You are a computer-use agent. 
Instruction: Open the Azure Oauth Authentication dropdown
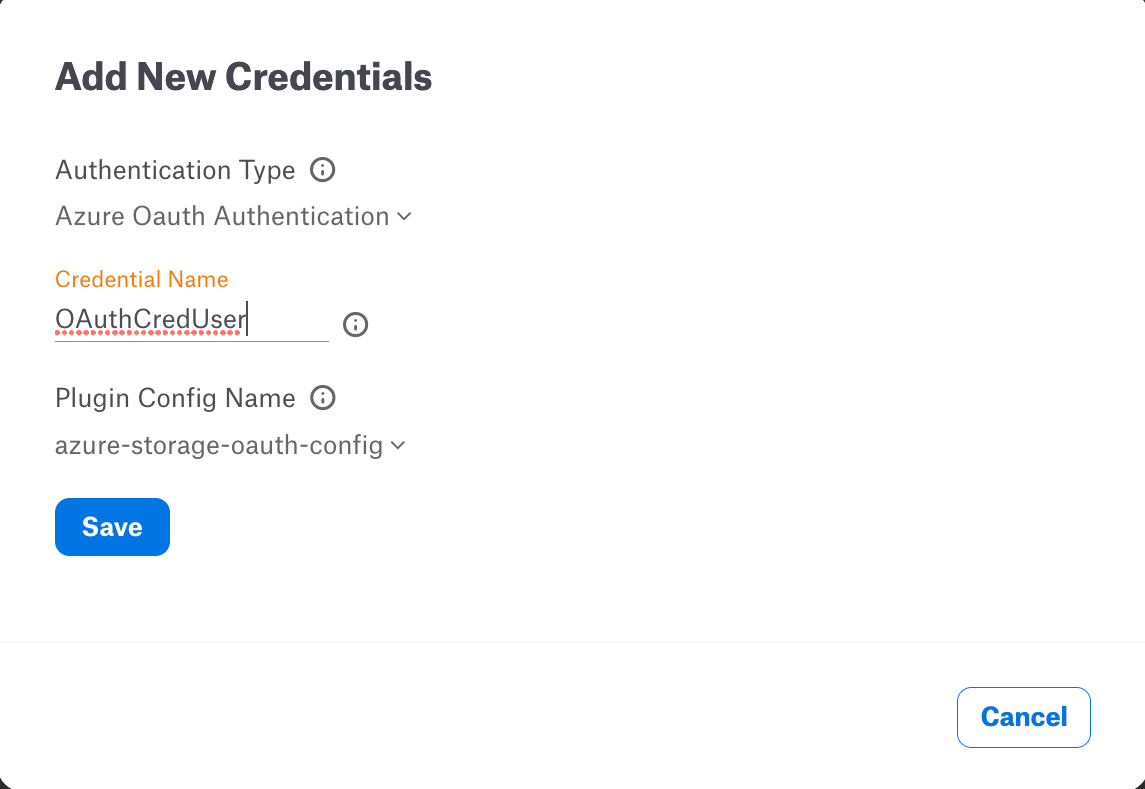pyautogui.click(x=234, y=216)
